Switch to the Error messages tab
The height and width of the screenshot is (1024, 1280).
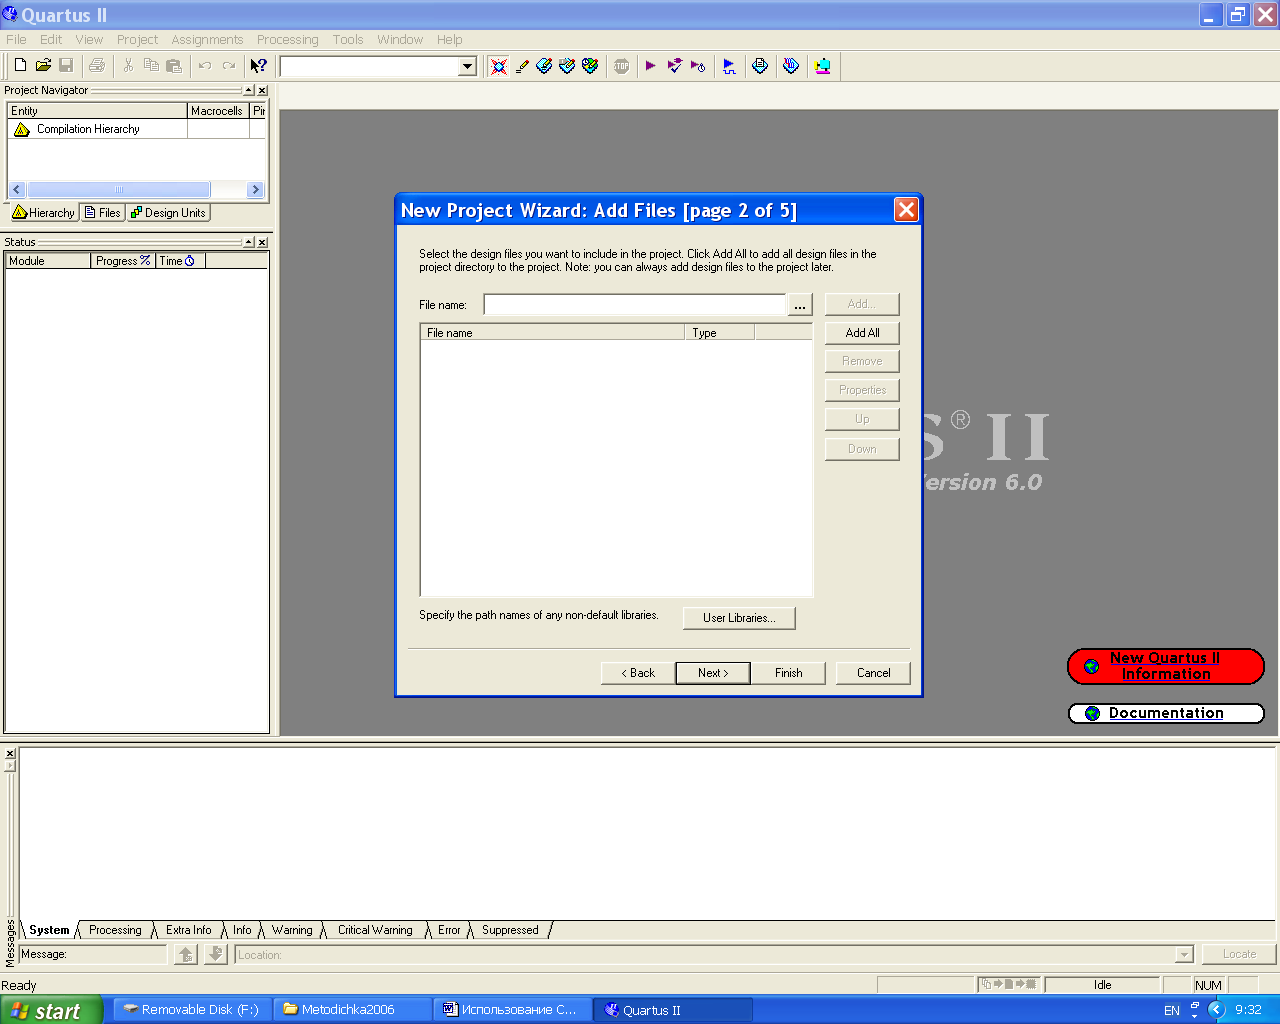coord(449,930)
